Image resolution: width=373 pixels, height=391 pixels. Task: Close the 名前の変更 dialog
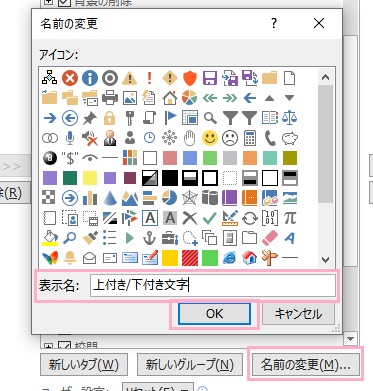click(319, 23)
